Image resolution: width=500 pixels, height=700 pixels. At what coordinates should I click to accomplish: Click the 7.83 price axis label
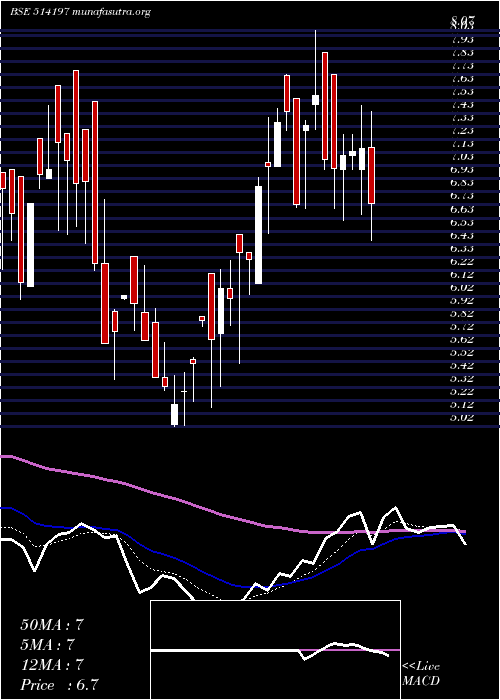coord(462,52)
